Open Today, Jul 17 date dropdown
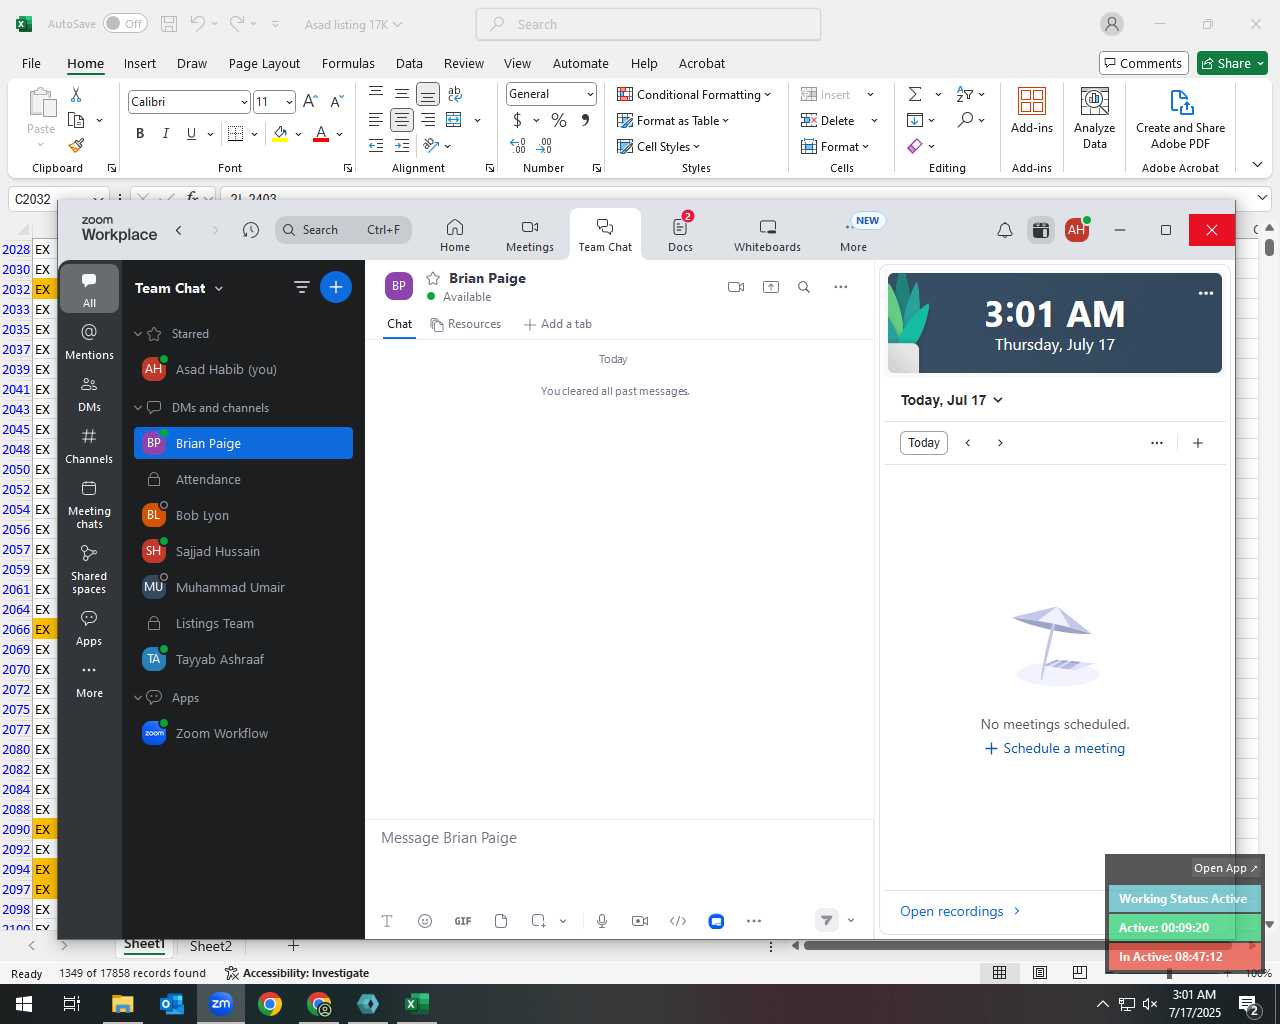 click(951, 400)
